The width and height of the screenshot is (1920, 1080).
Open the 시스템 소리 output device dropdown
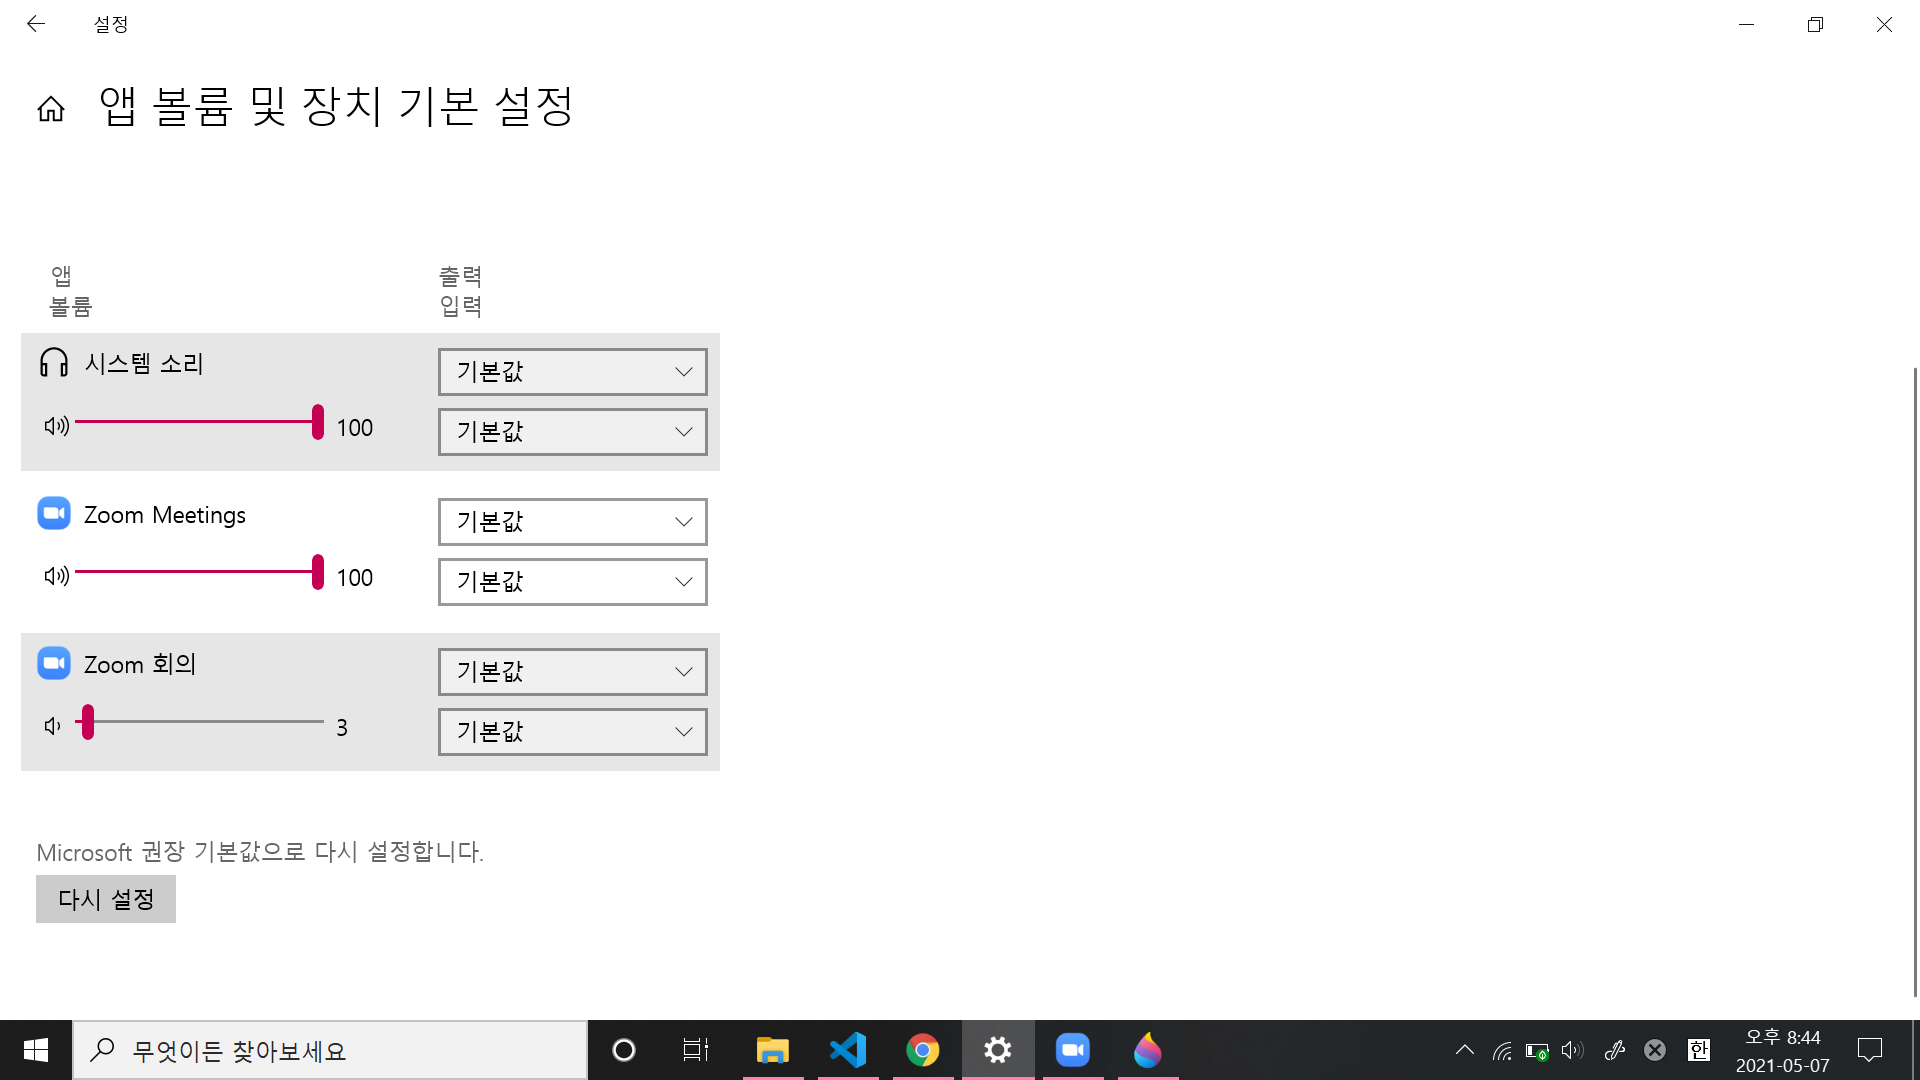coord(573,372)
